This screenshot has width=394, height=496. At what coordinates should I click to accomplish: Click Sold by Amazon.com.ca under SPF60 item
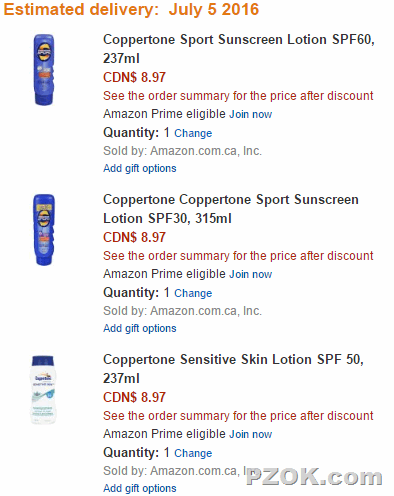pos(182,151)
